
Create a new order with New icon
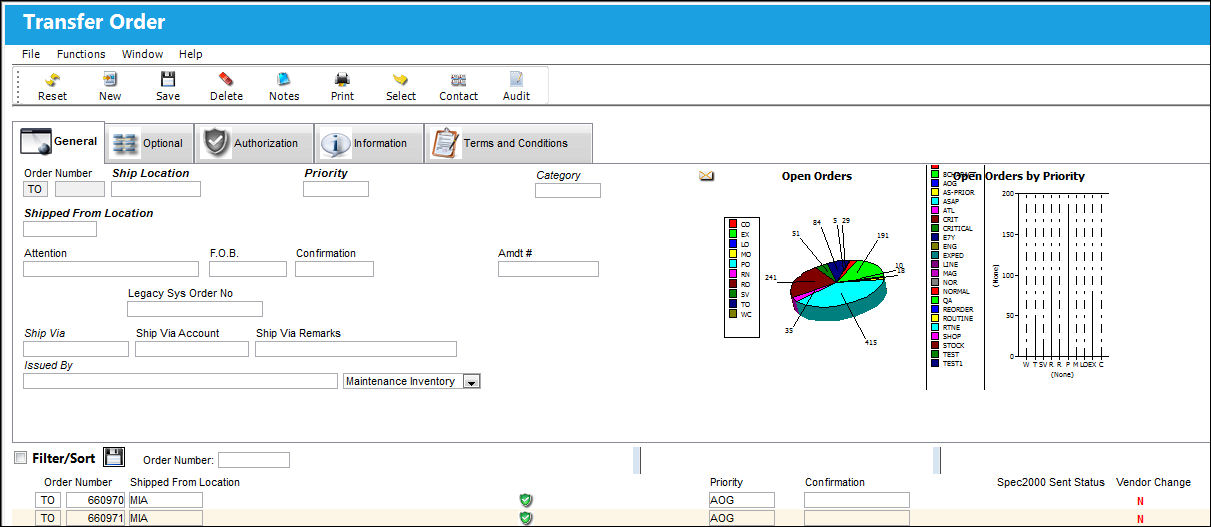pos(110,79)
